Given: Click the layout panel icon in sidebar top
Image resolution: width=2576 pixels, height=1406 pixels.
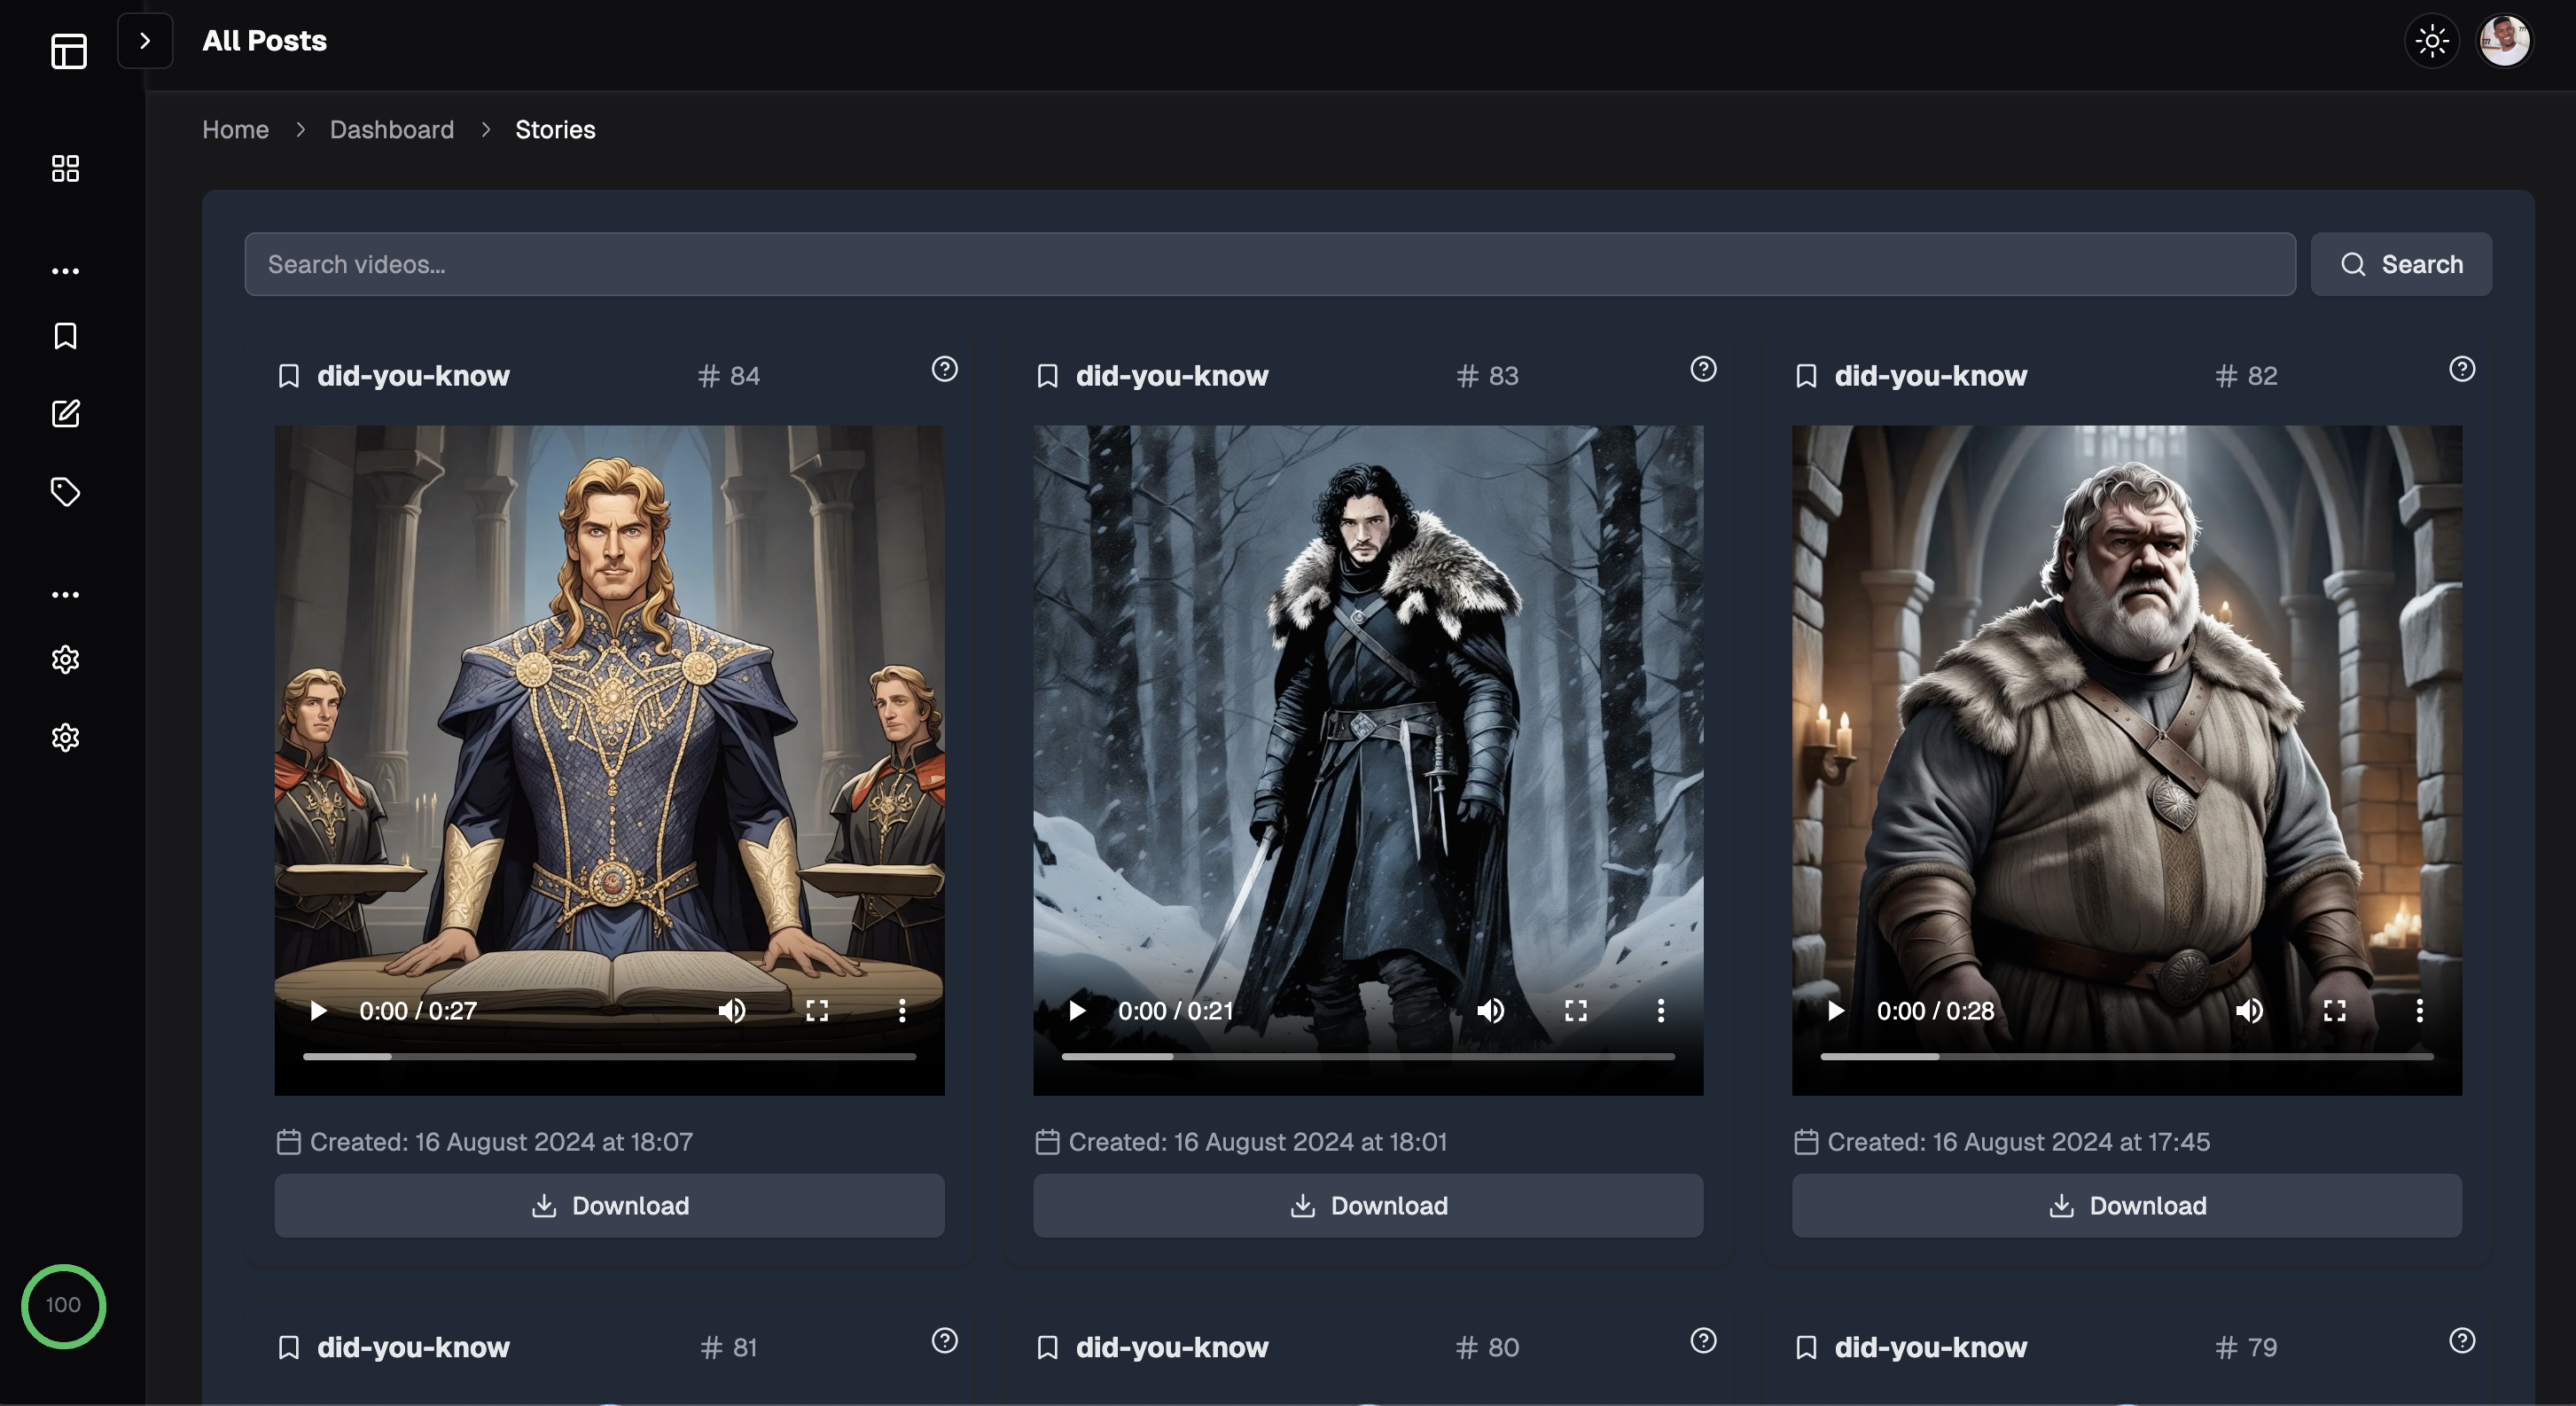Looking at the screenshot, I should pos(68,50).
